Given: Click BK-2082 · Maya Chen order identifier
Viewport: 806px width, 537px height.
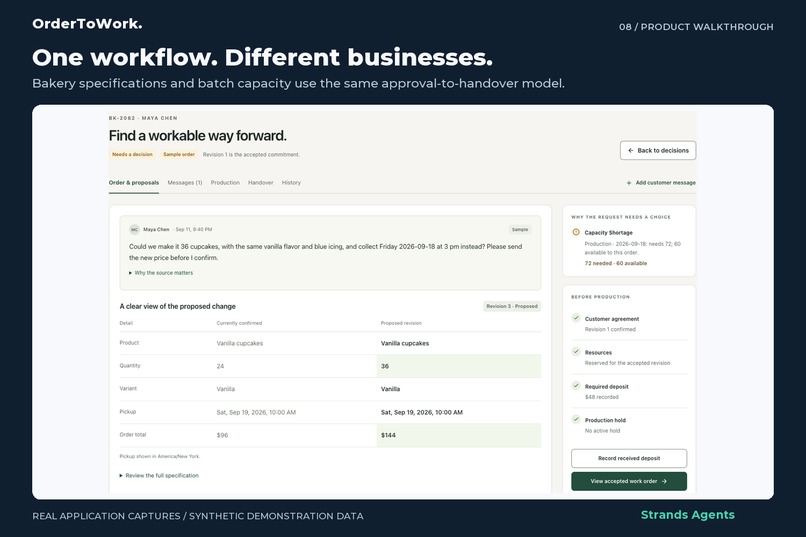Looking at the screenshot, I should click(x=143, y=118).
